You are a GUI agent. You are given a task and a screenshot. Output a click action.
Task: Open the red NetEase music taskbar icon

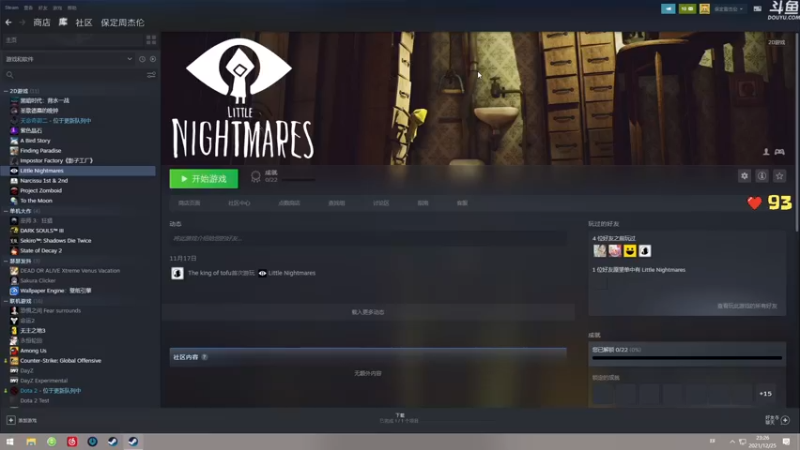(72, 442)
